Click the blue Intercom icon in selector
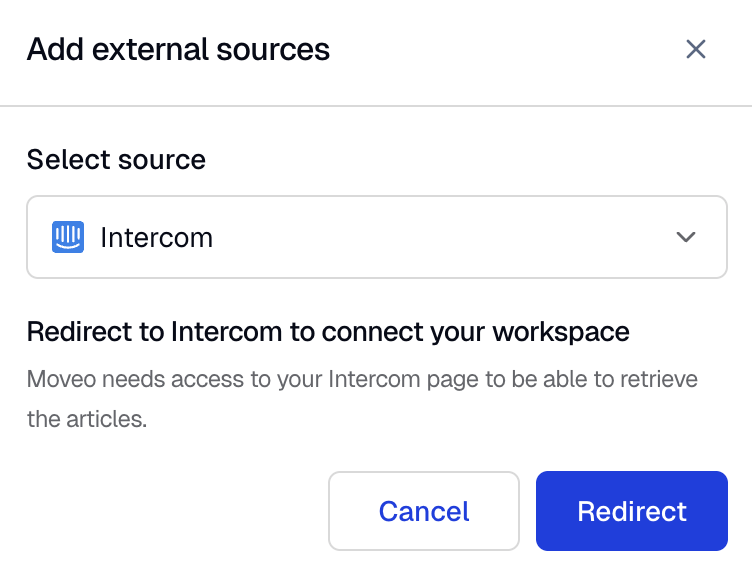This screenshot has height=584, width=752. pyautogui.click(x=68, y=237)
